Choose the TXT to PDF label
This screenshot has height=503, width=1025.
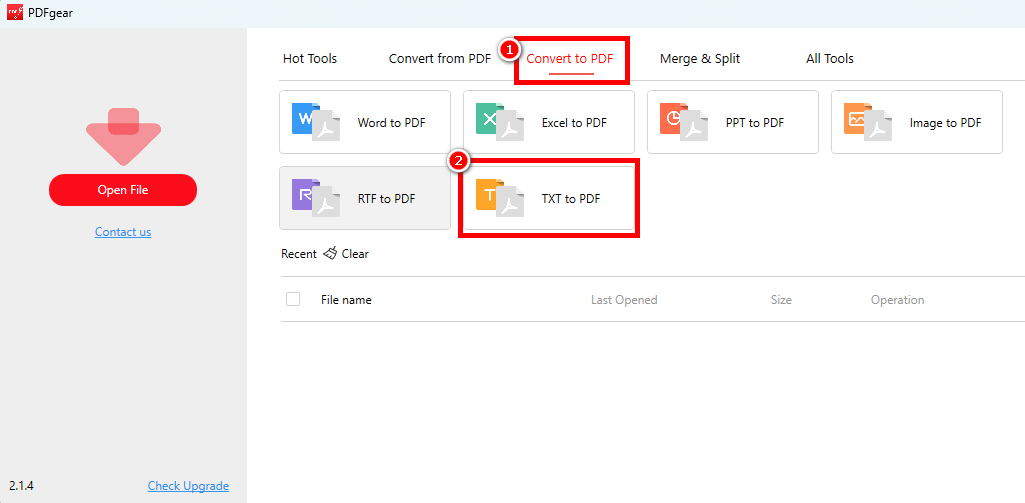pyautogui.click(x=571, y=199)
